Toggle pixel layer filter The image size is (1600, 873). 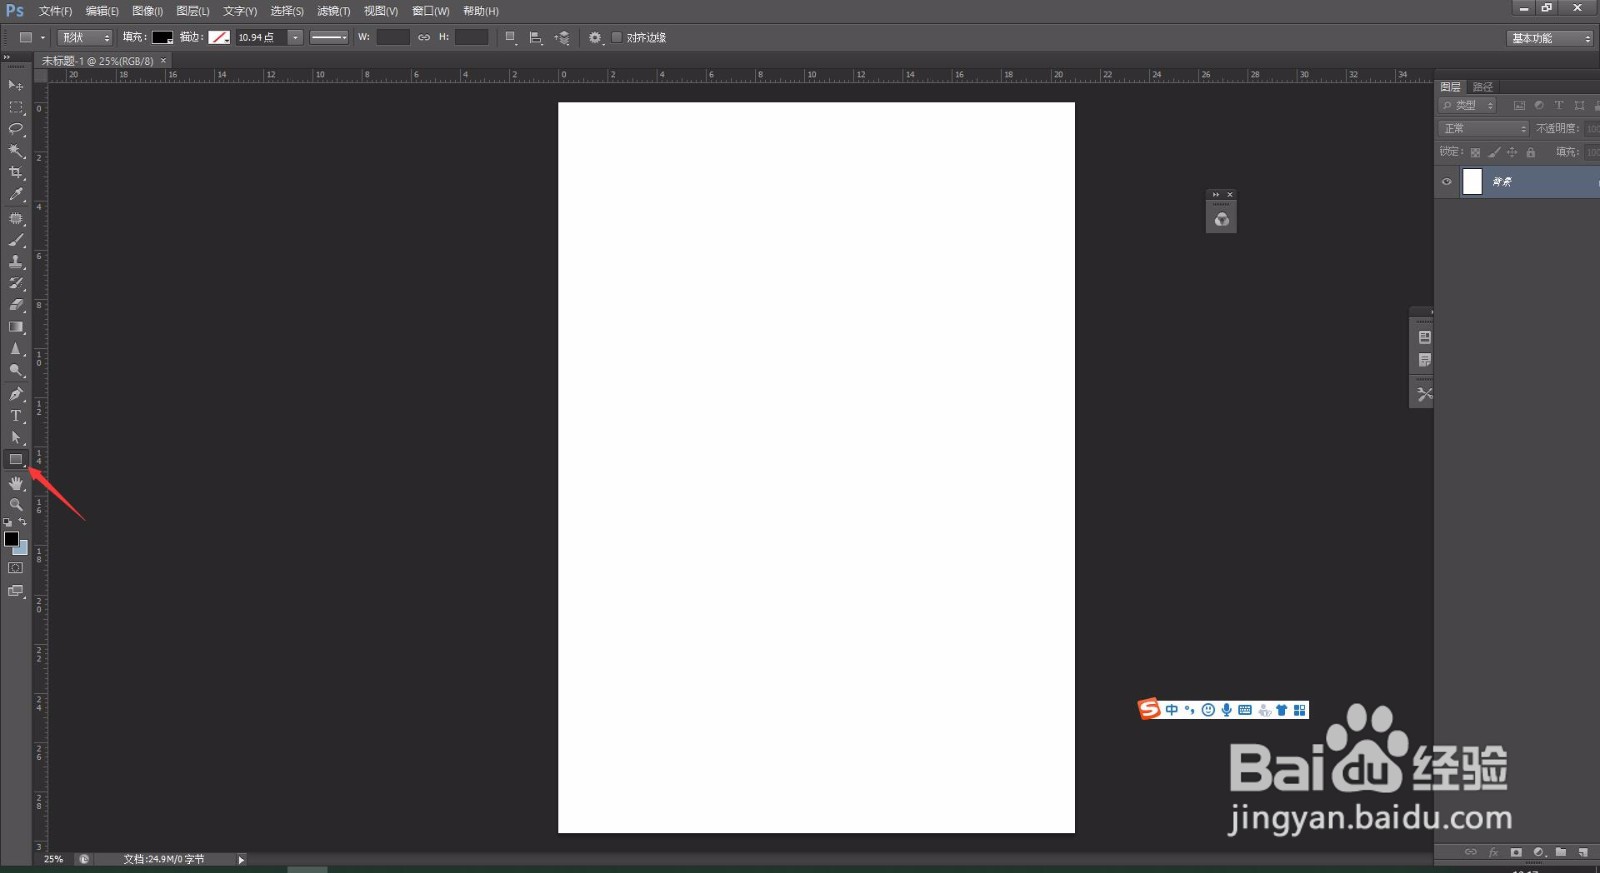(x=1519, y=105)
